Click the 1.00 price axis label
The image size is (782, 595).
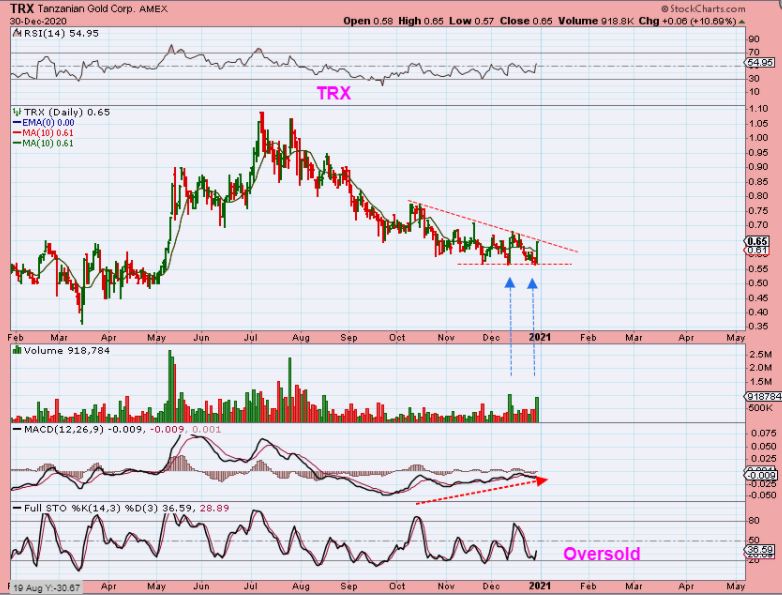coord(758,138)
